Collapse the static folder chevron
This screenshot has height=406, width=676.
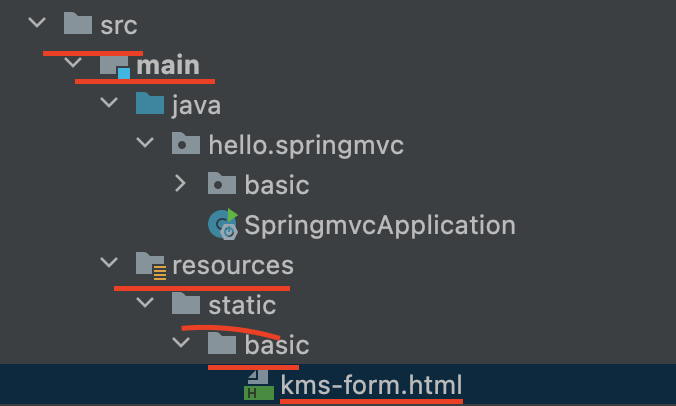coord(145,302)
